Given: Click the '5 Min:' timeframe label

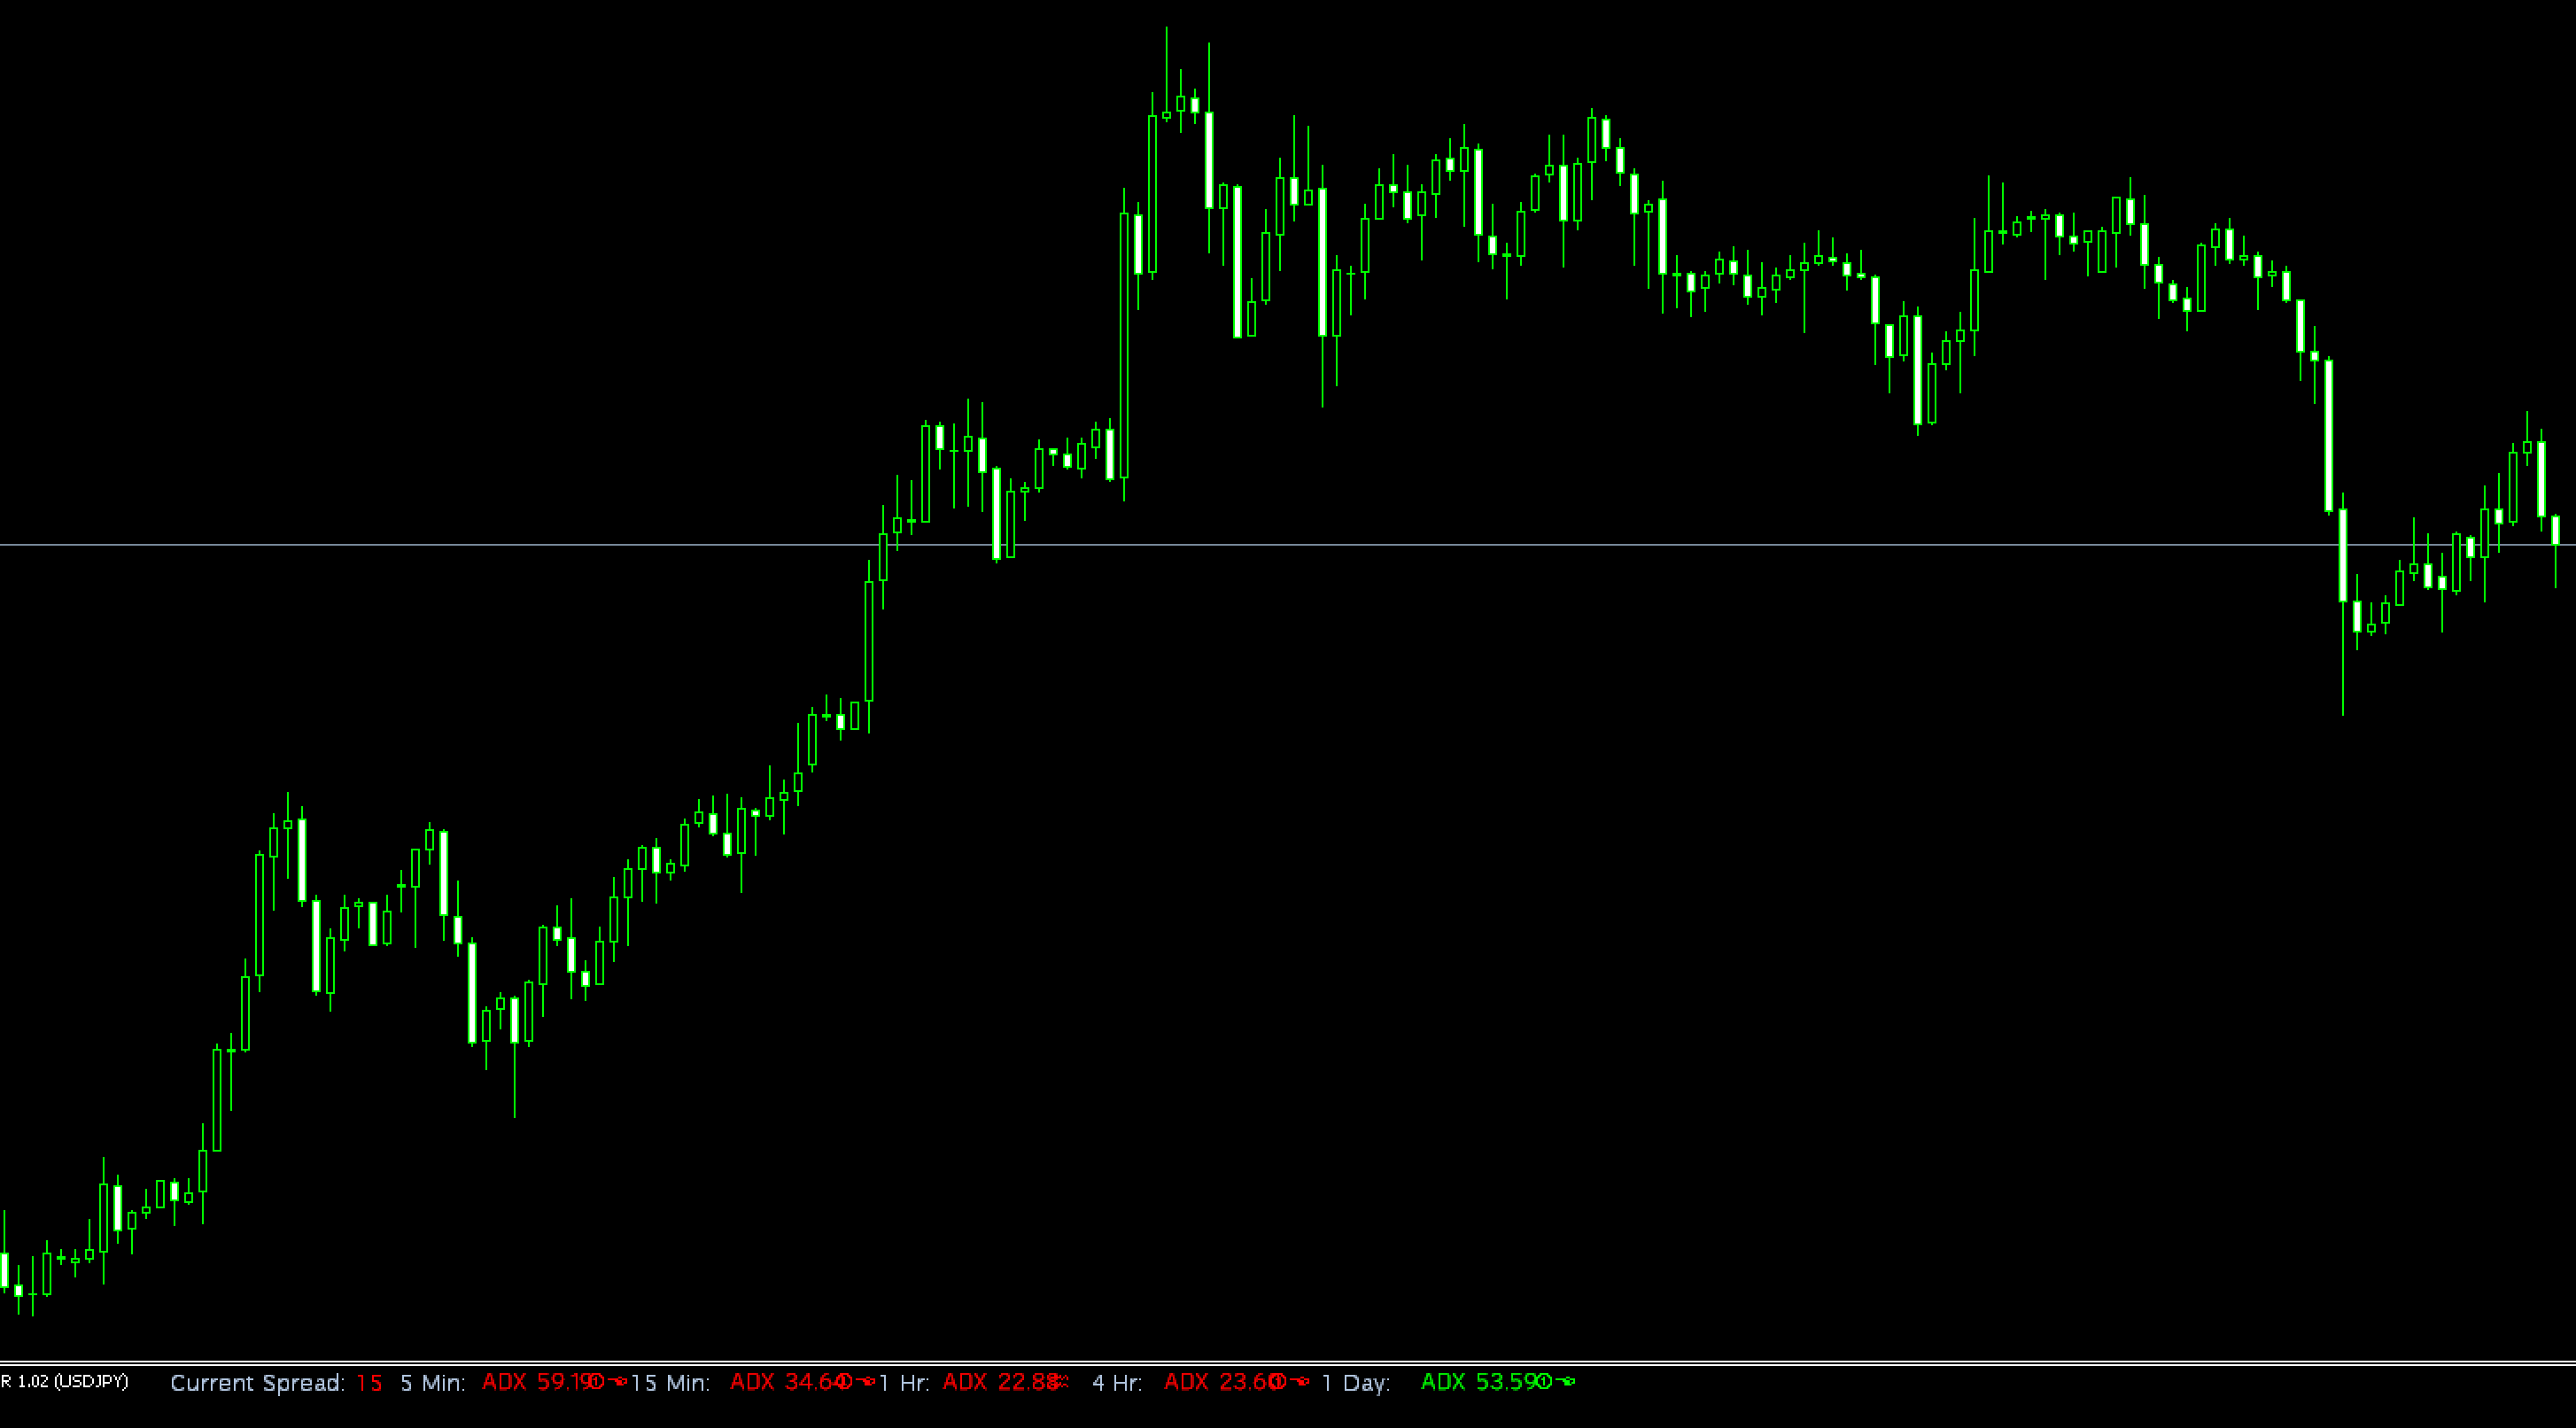Looking at the screenshot, I should click(x=433, y=1383).
